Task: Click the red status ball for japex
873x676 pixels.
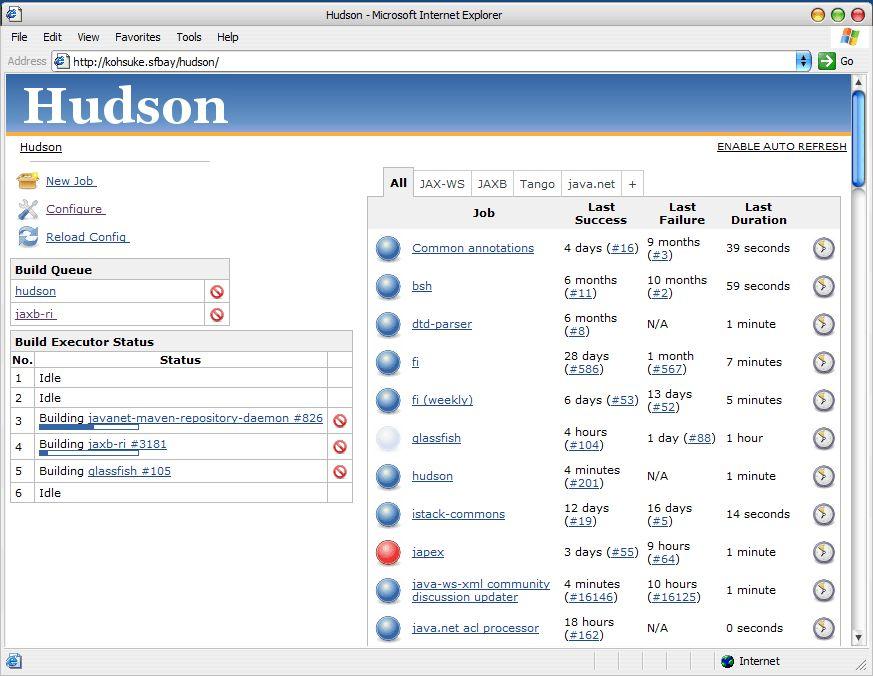Action: coord(388,552)
